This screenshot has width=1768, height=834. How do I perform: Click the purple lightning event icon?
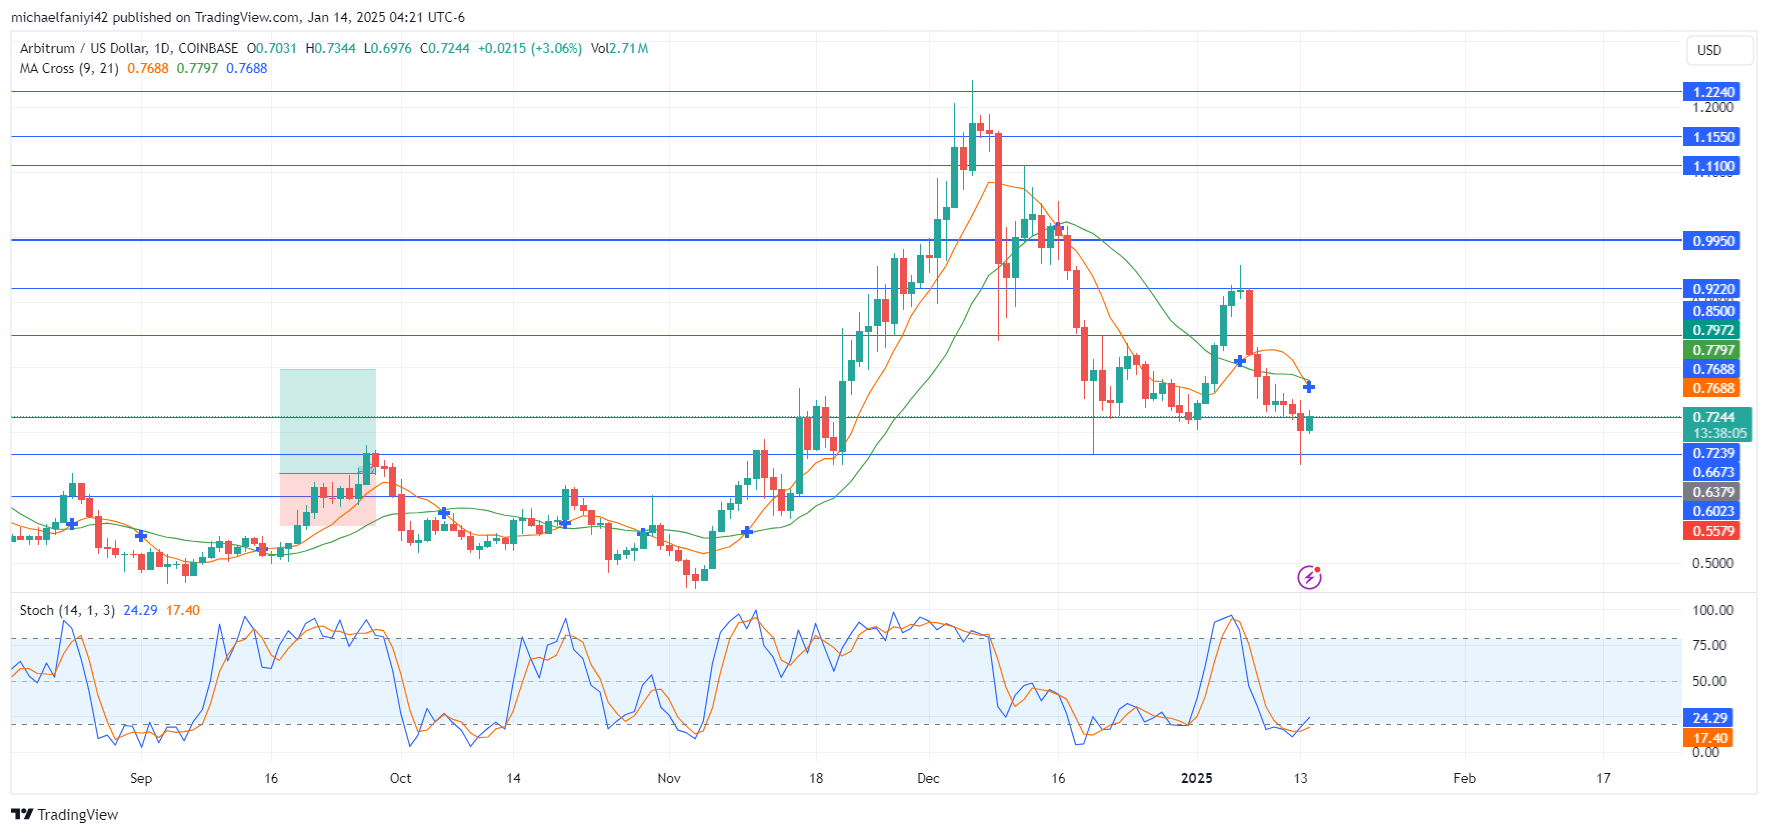(1309, 577)
